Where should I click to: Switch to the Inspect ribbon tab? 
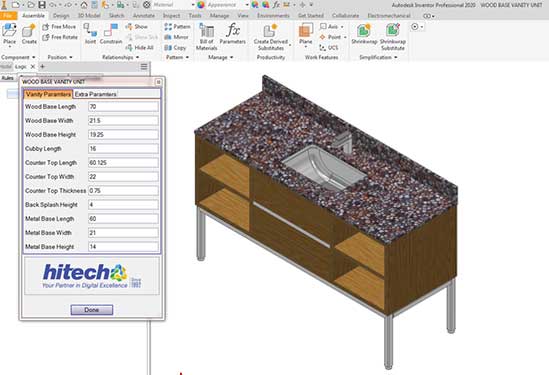pyautogui.click(x=171, y=16)
